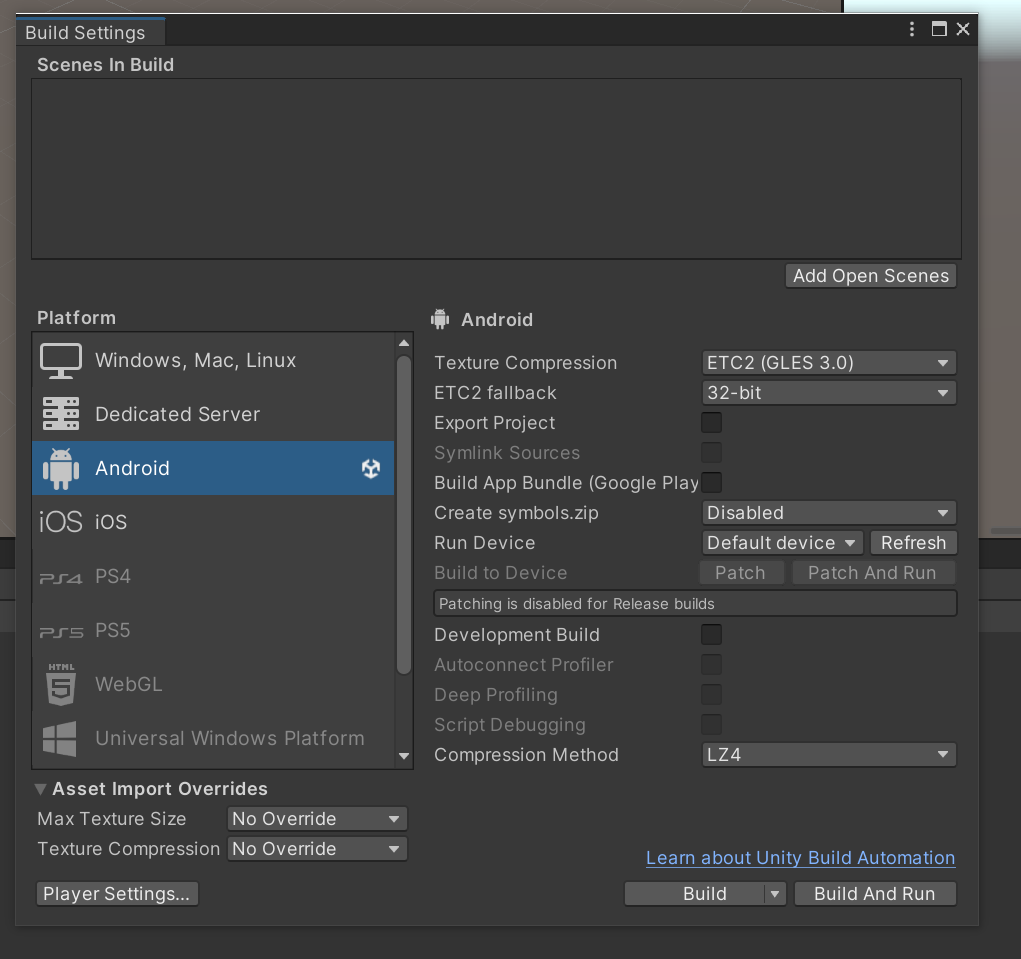1021x959 pixels.
Task: Click the Windows, Mac, Linux monitor icon
Action: tap(61, 361)
